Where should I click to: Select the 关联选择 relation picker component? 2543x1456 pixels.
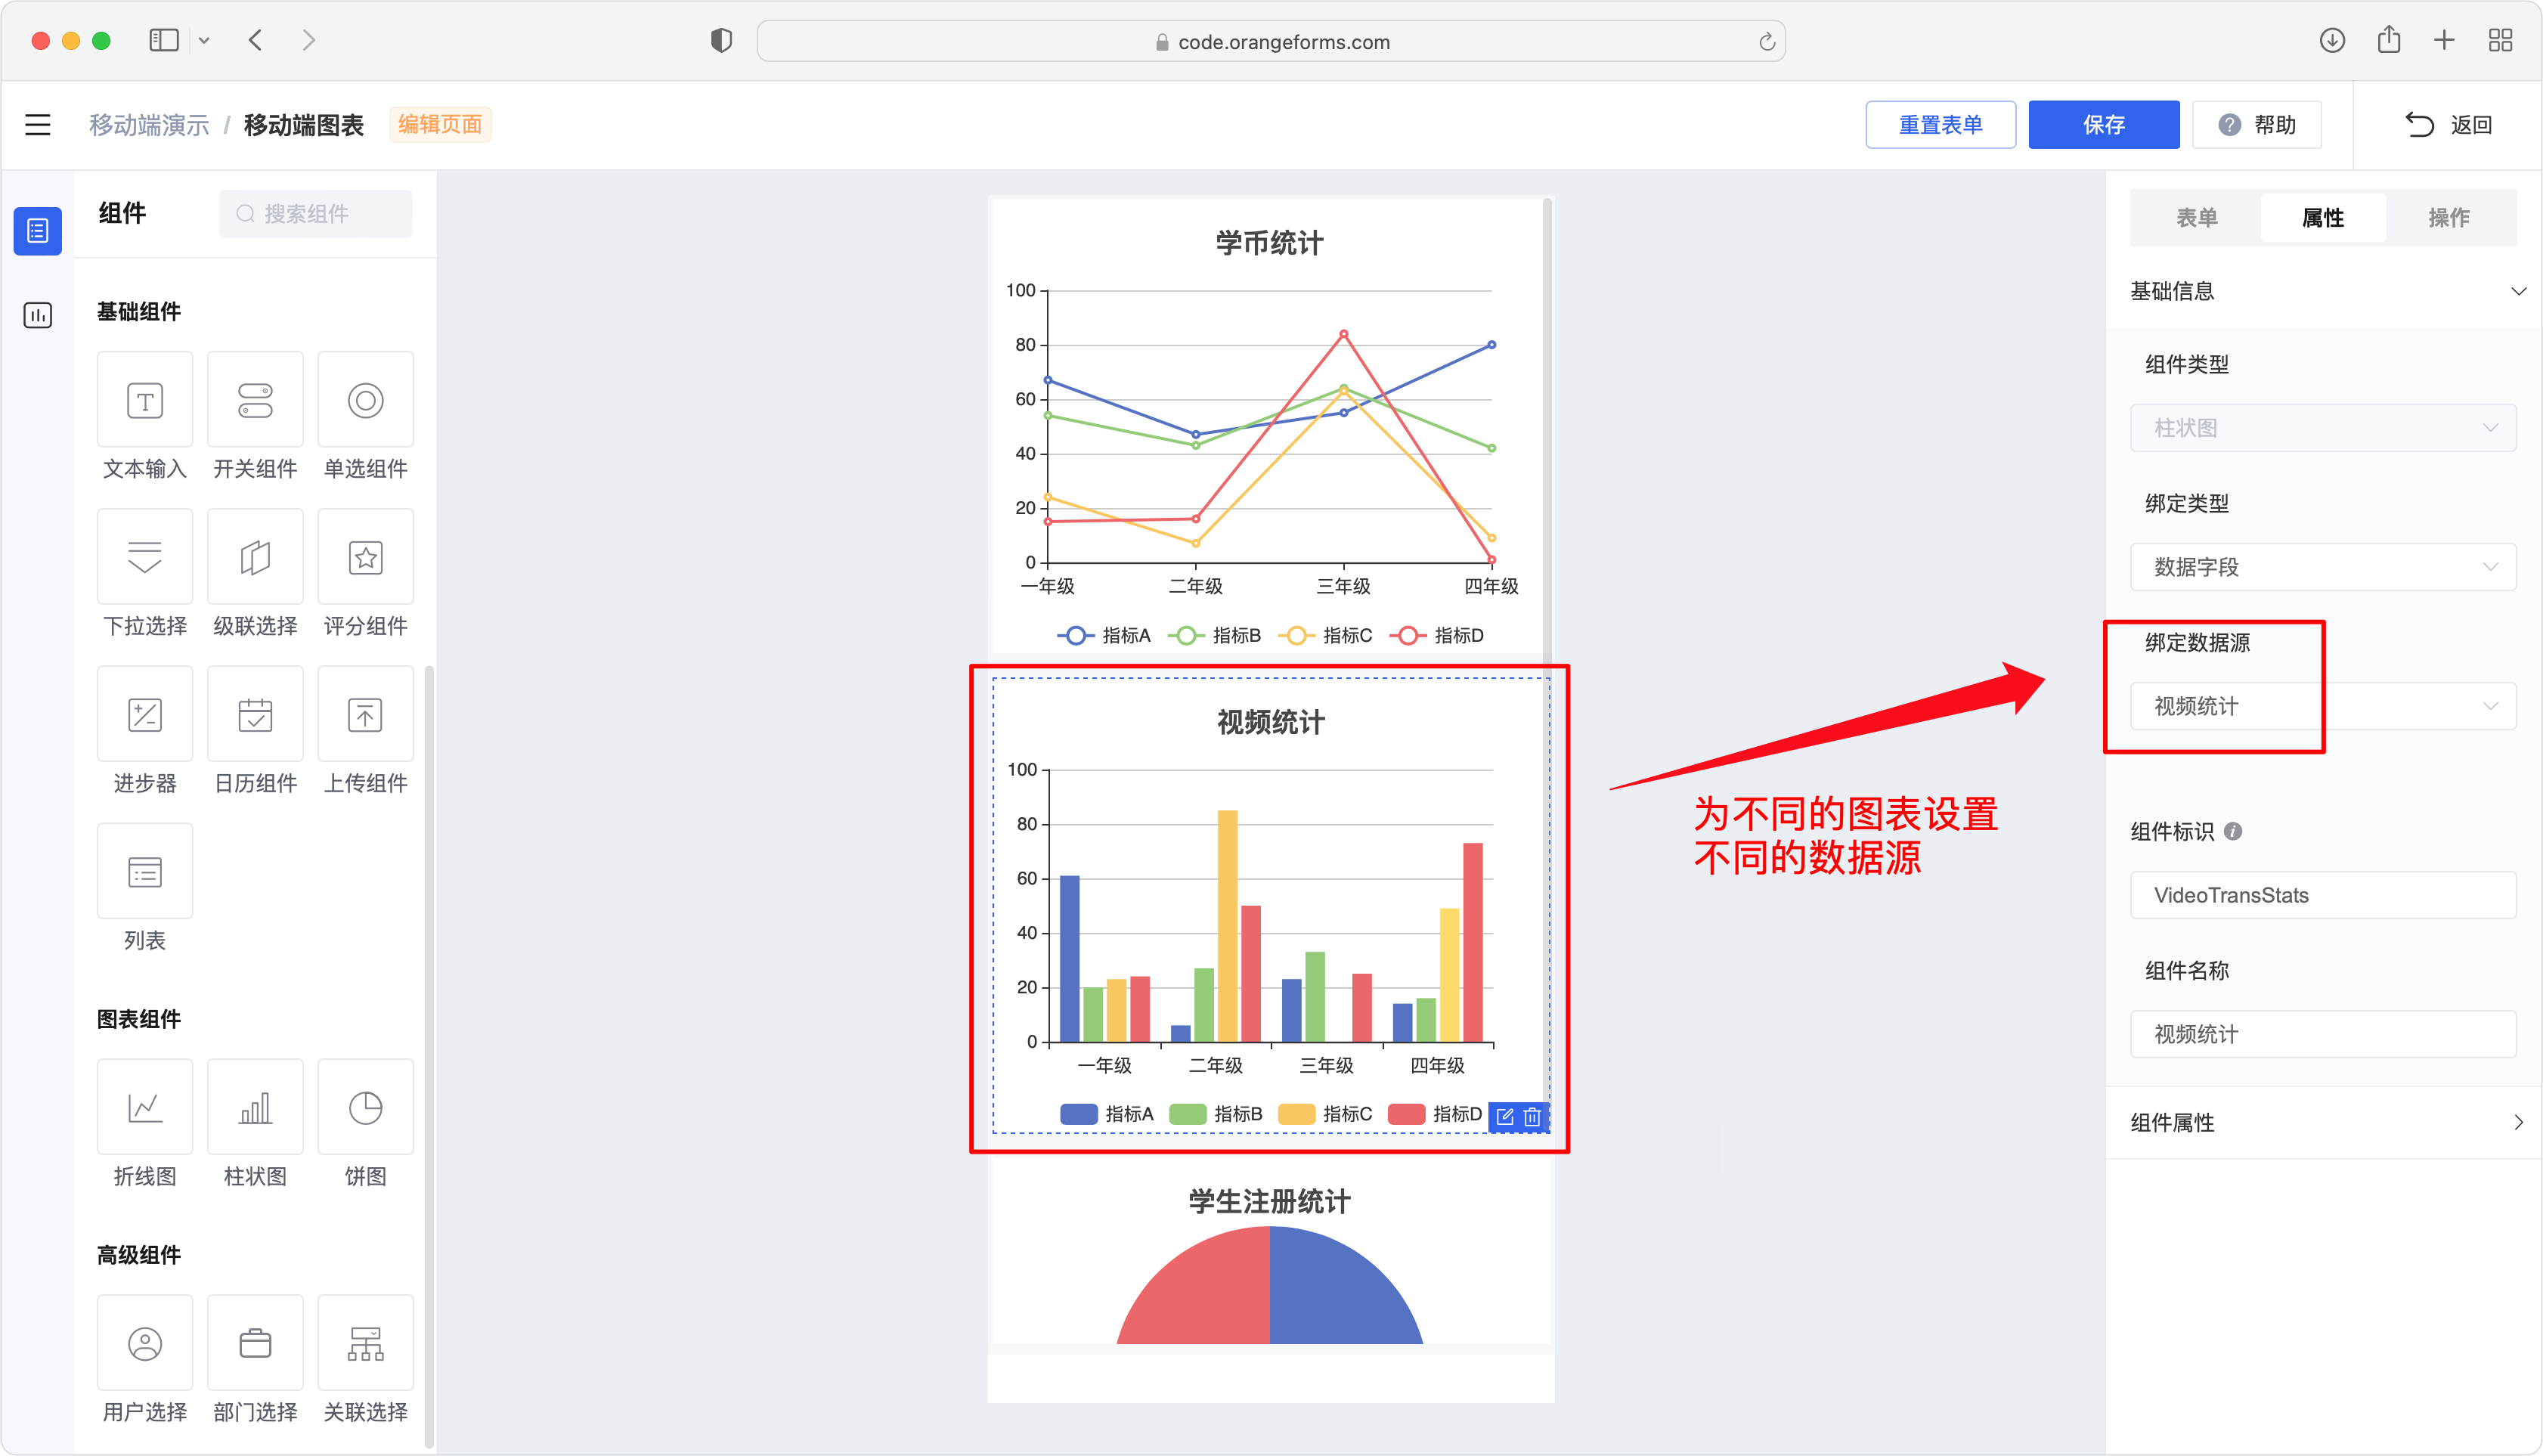click(x=365, y=1343)
